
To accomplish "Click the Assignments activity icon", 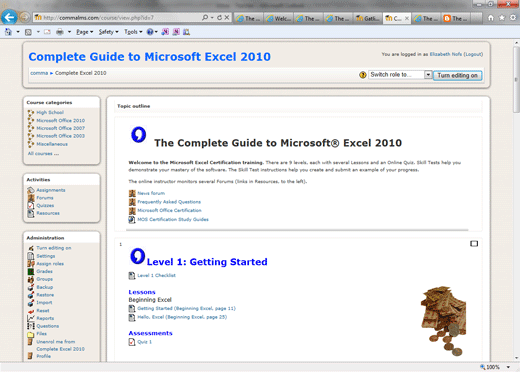I will tap(31, 190).
